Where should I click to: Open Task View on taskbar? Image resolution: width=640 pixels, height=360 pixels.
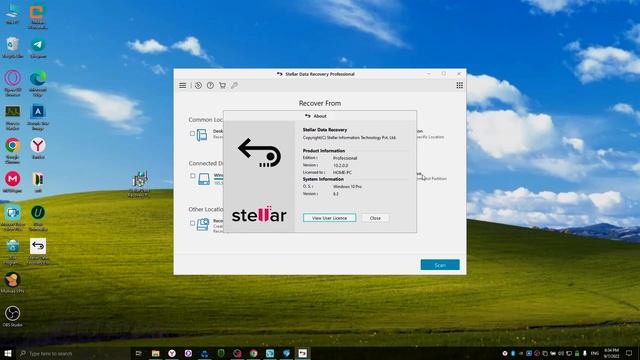[x=139, y=353]
